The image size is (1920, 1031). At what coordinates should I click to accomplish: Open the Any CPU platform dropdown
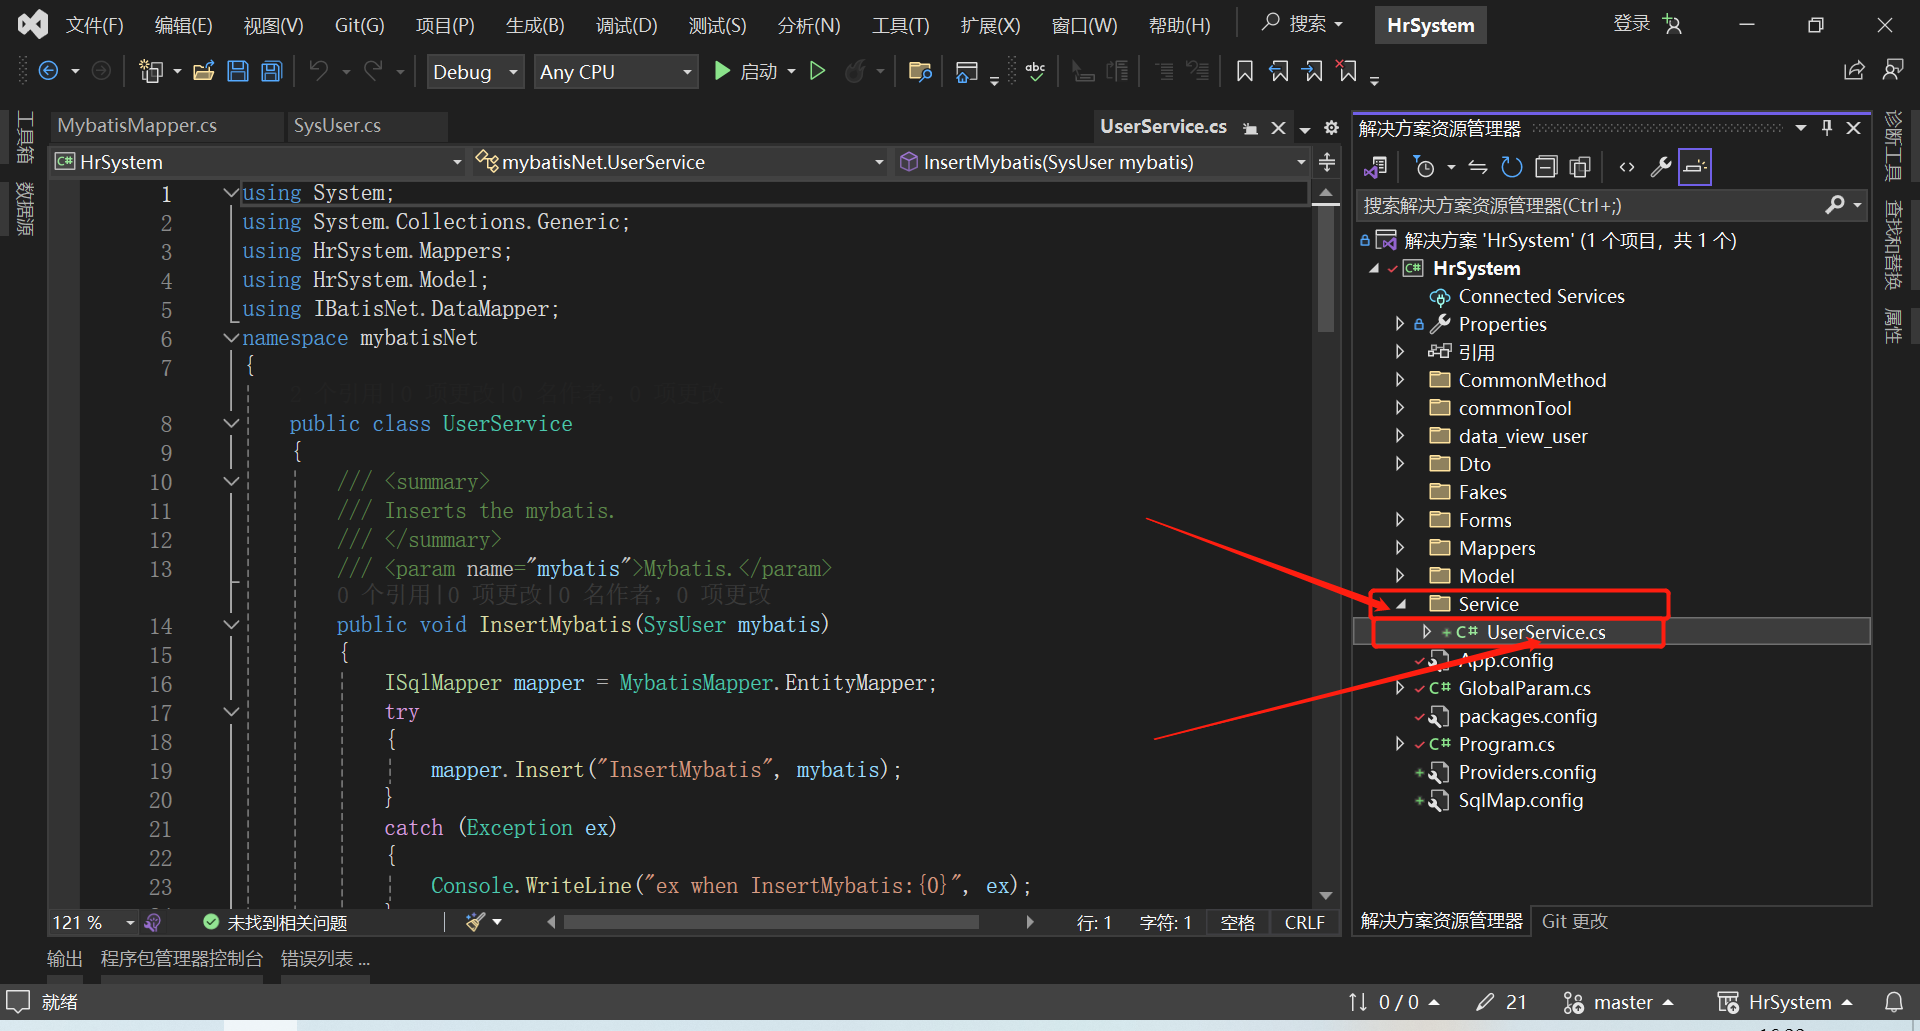tap(685, 71)
